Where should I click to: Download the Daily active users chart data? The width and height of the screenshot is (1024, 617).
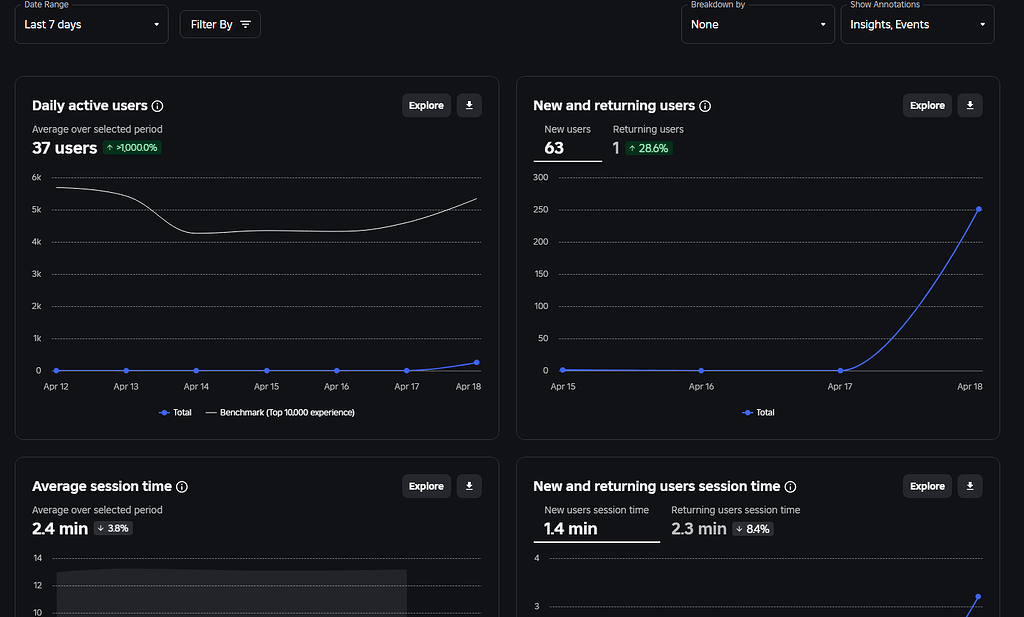[x=469, y=105]
